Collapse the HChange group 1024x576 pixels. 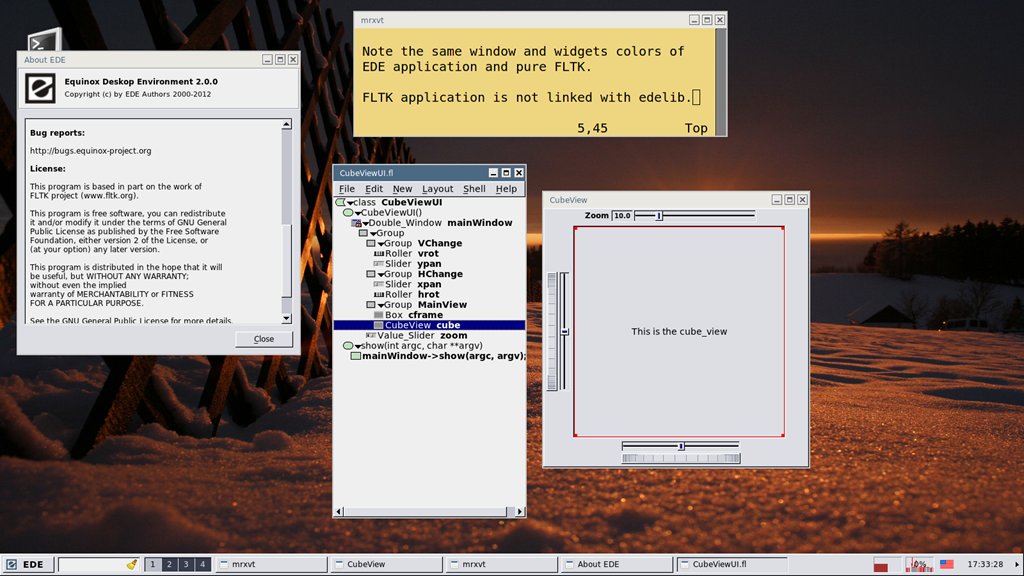coord(381,275)
